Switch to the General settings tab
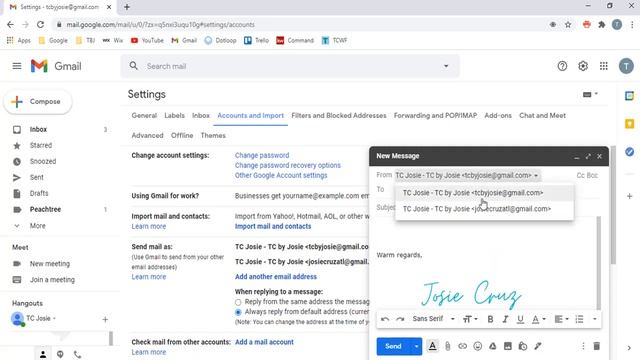The height and width of the screenshot is (360, 640). pos(144,116)
